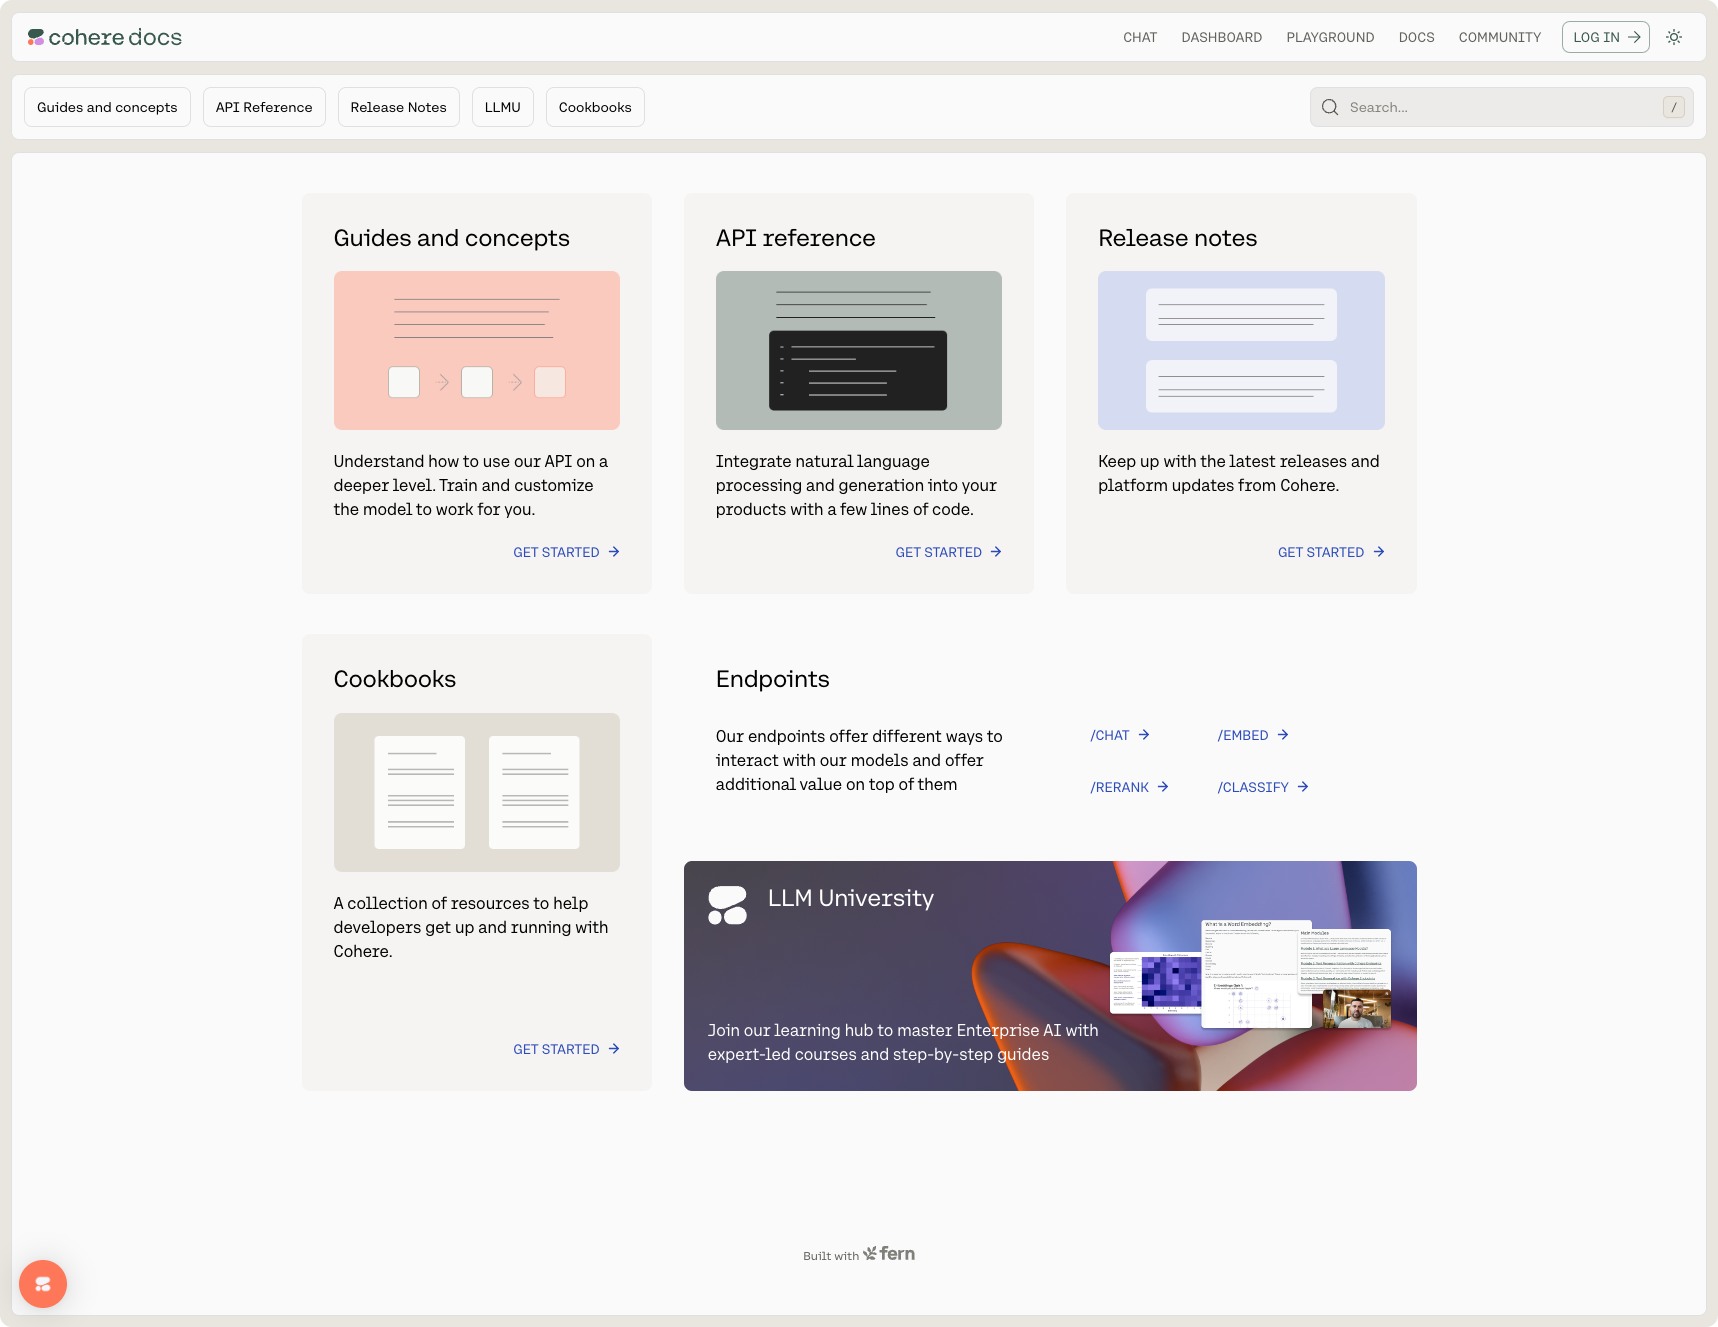Click the Cohere docs logo
The width and height of the screenshot is (1718, 1327).
tap(105, 37)
